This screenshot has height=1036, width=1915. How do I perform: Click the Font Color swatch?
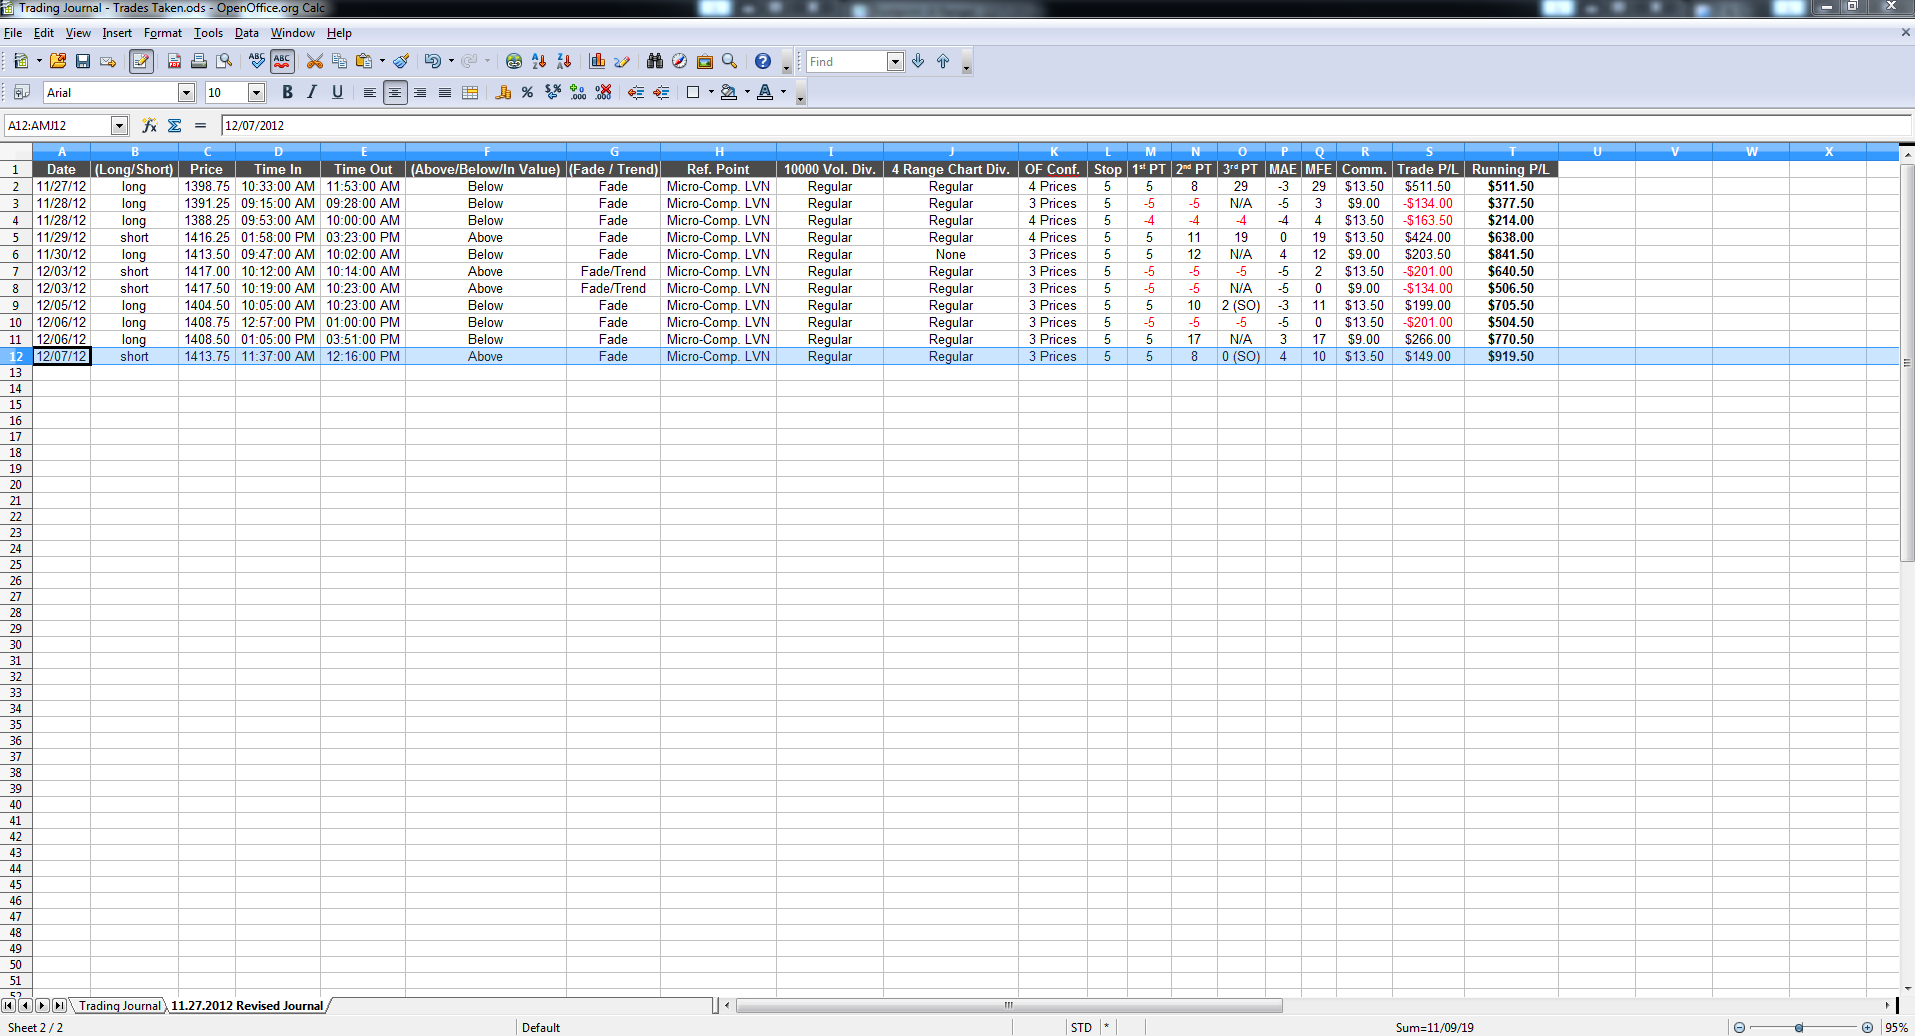(765, 92)
